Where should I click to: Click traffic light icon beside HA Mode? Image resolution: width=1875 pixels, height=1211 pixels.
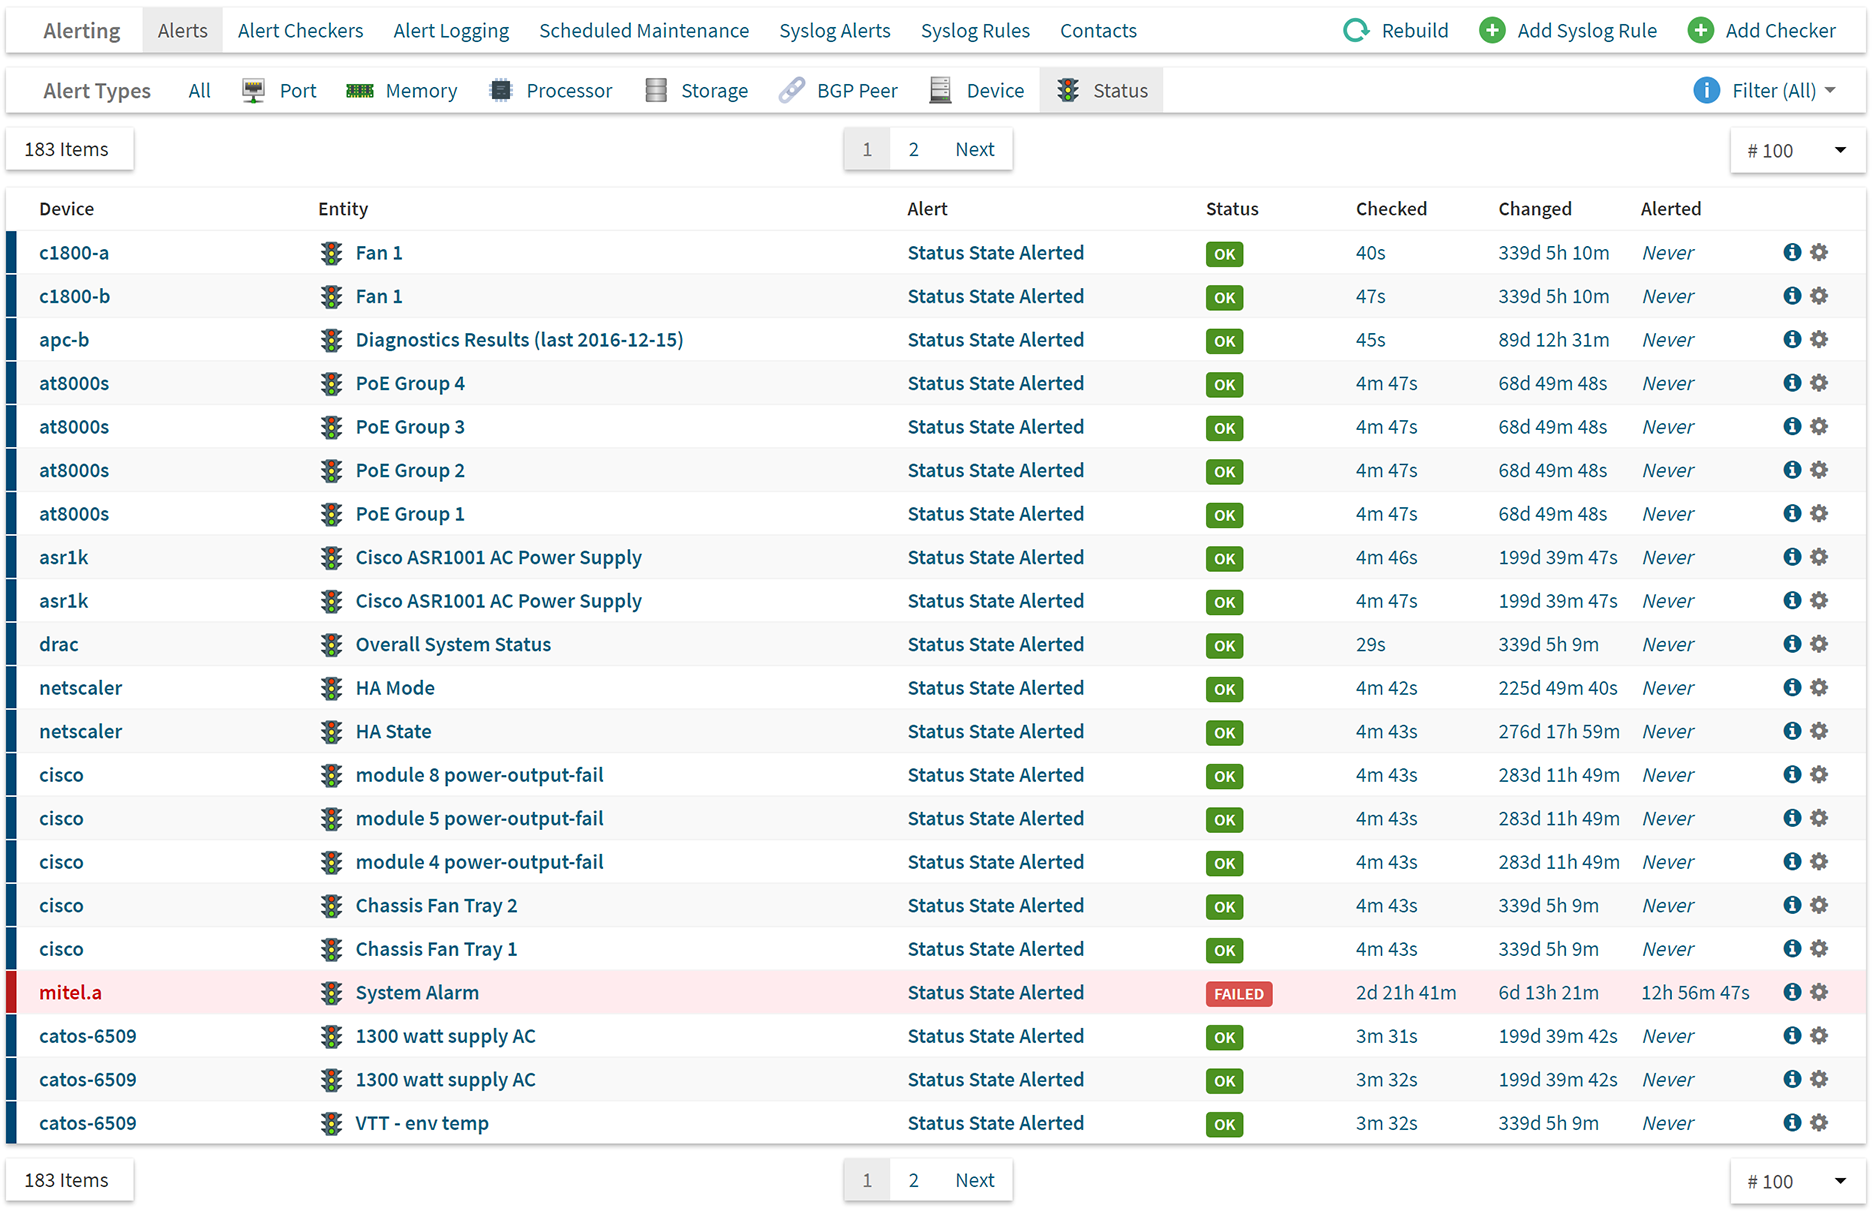[331, 688]
